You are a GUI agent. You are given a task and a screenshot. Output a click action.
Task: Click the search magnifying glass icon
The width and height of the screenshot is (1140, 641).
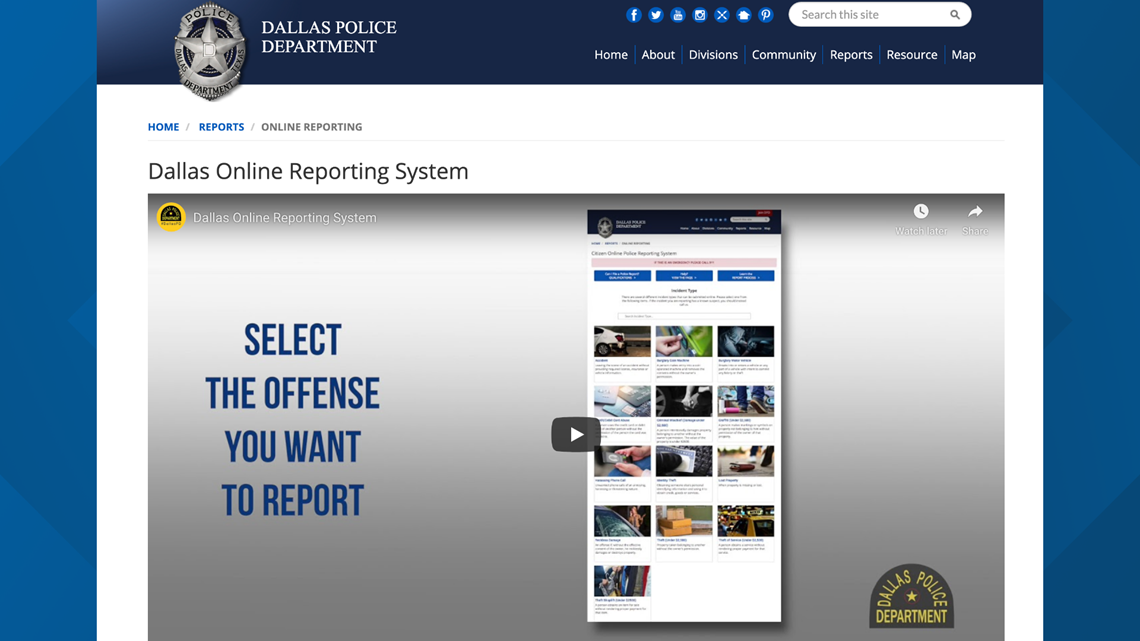tap(954, 14)
